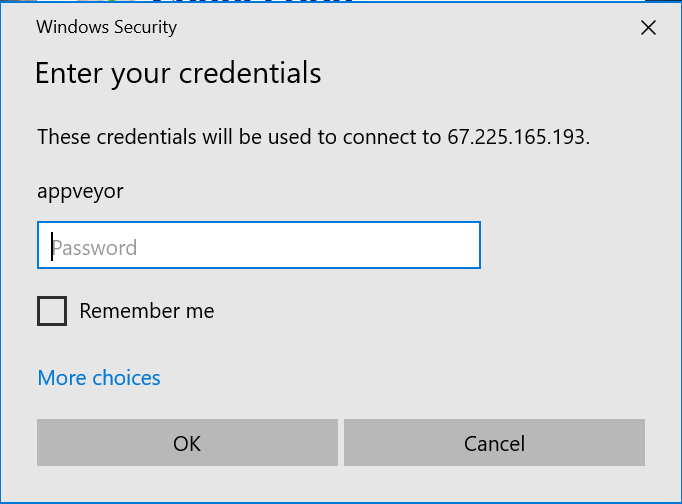This screenshot has width=682, height=504.
Task: Click empty dialog area beside More choices
Action: [x=391, y=377]
